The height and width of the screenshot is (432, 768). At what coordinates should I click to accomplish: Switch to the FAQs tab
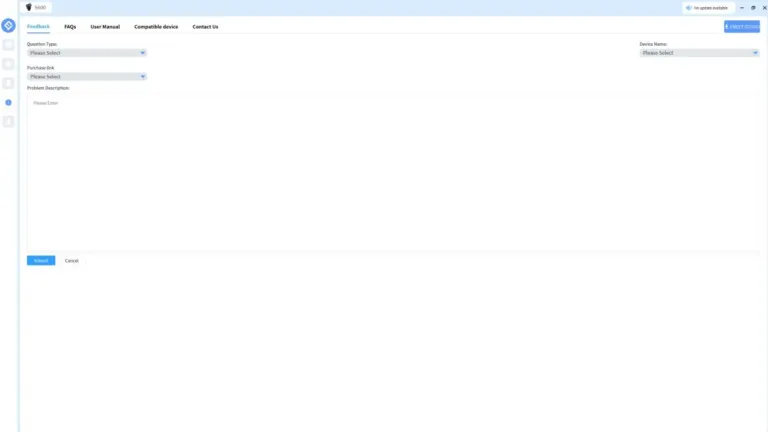70,27
